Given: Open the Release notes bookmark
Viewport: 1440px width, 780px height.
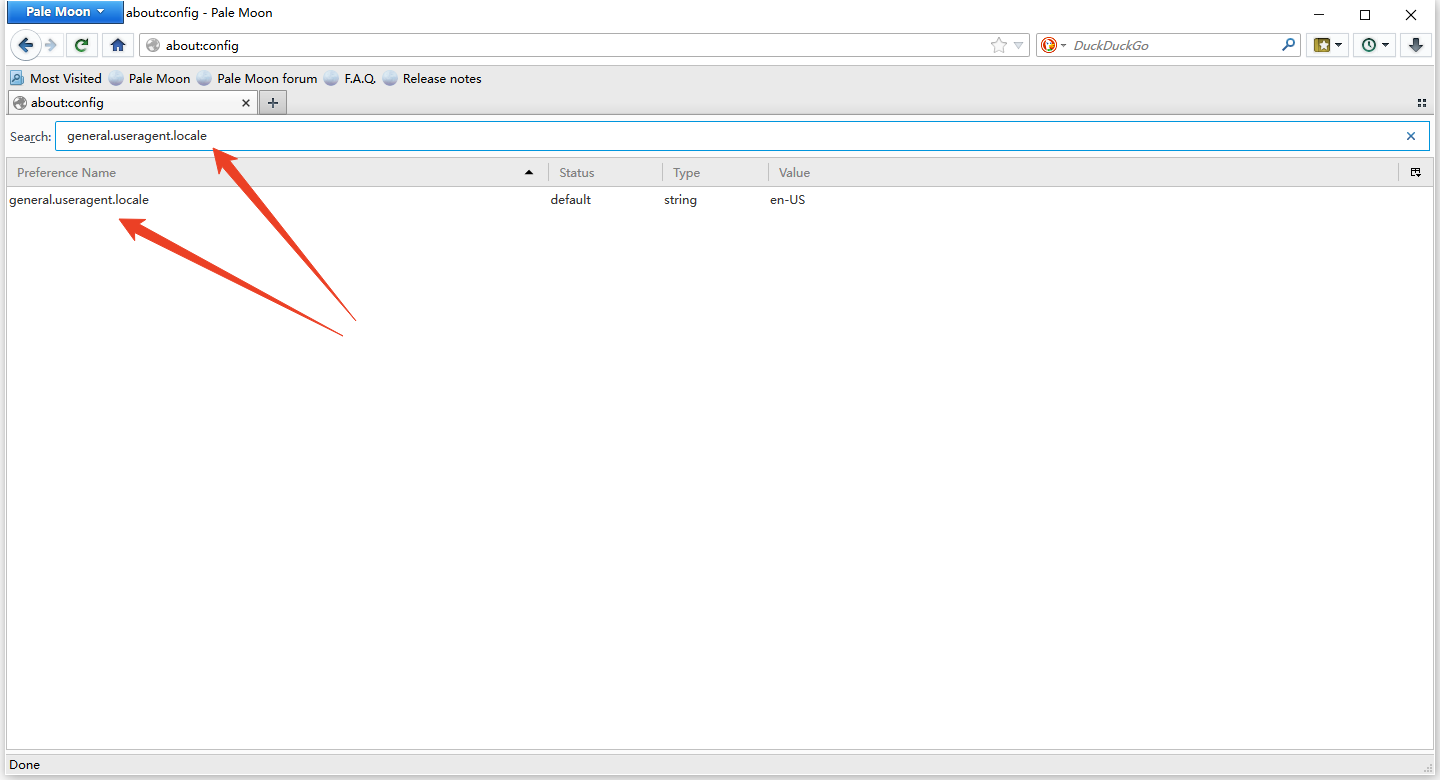Looking at the screenshot, I should 441,79.
